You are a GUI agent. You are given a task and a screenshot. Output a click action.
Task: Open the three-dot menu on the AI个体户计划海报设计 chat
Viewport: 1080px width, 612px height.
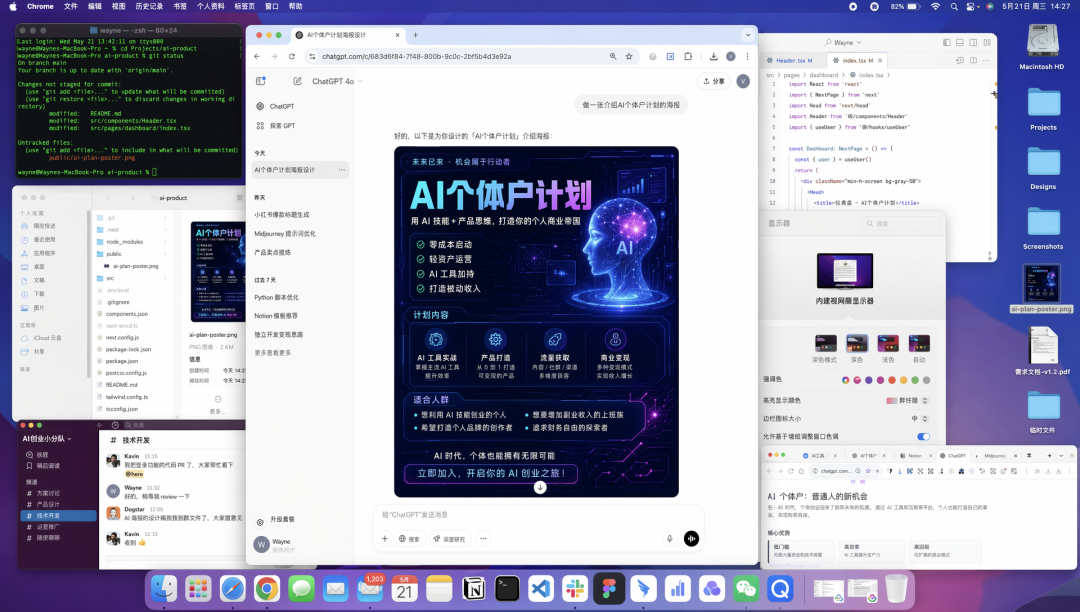[x=342, y=170]
